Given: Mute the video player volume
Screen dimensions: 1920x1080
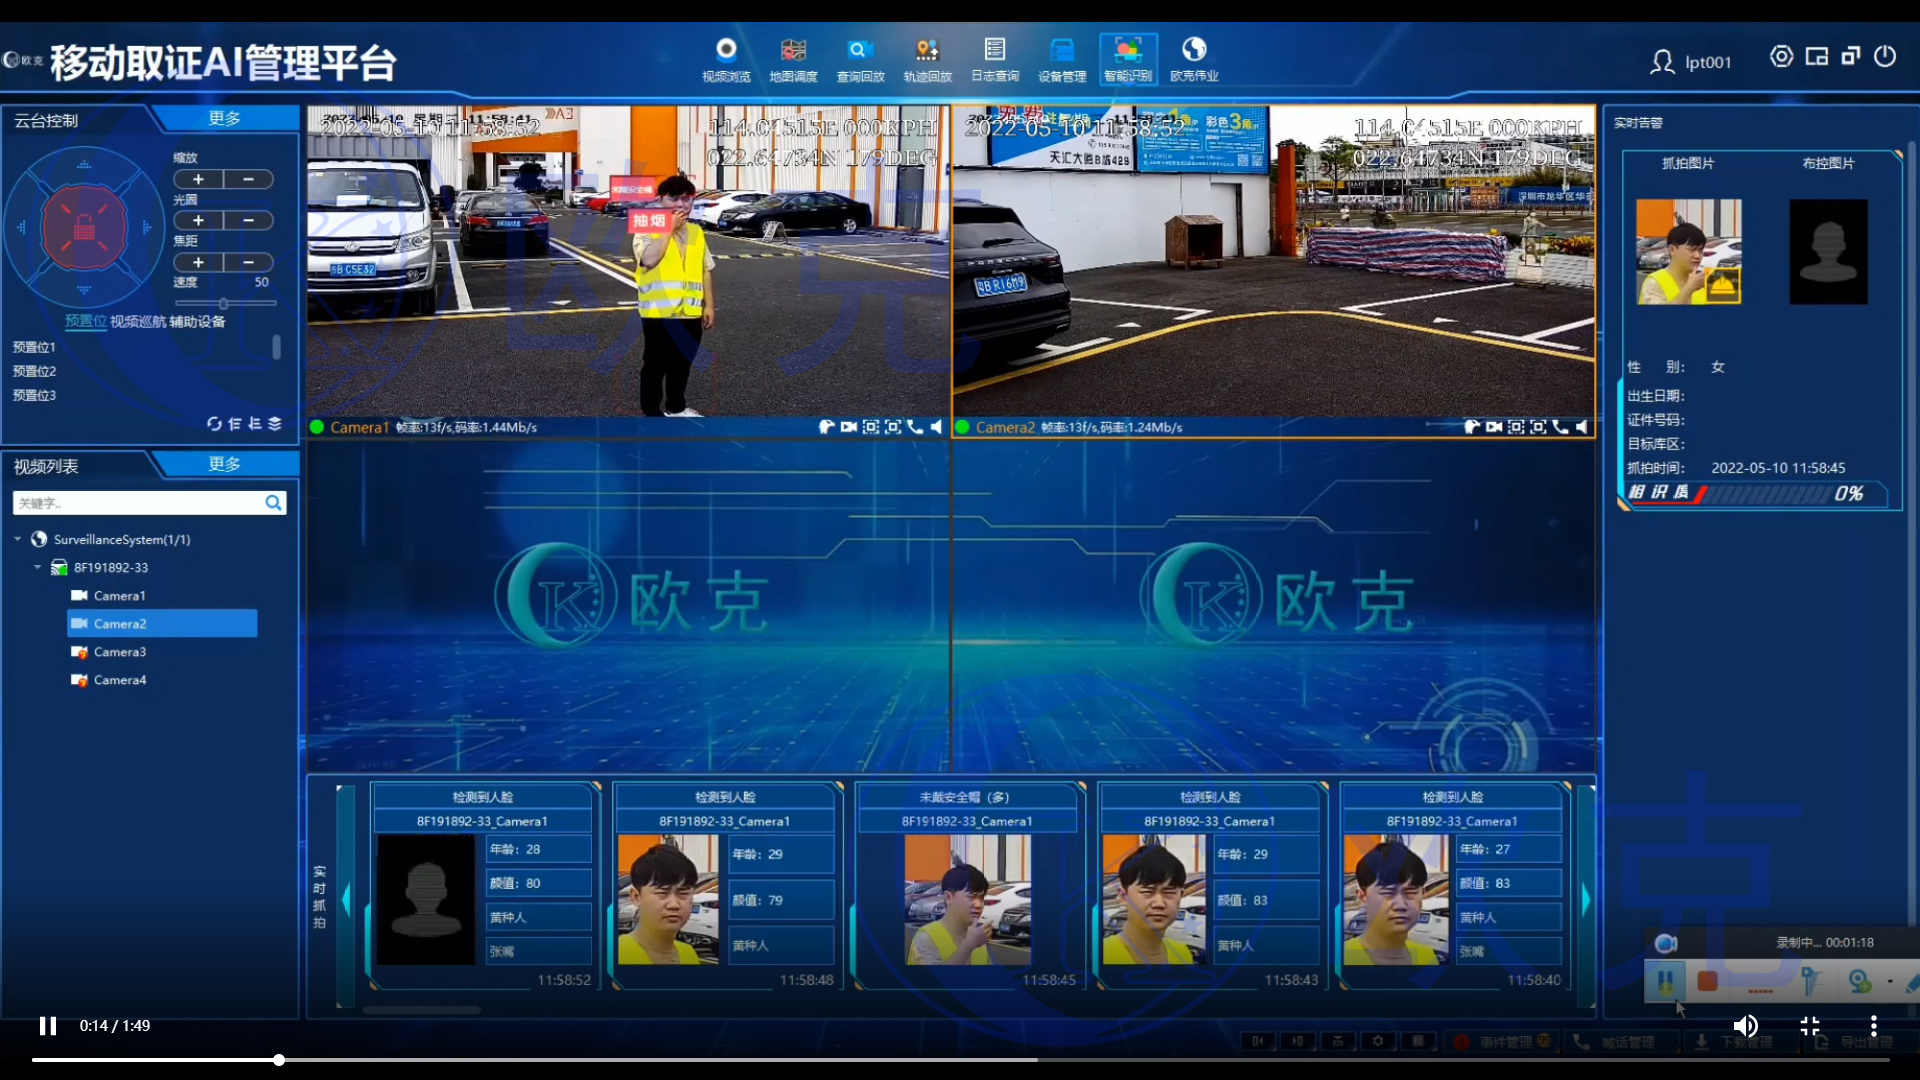Looking at the screenshot, I should (1745, 1026).
